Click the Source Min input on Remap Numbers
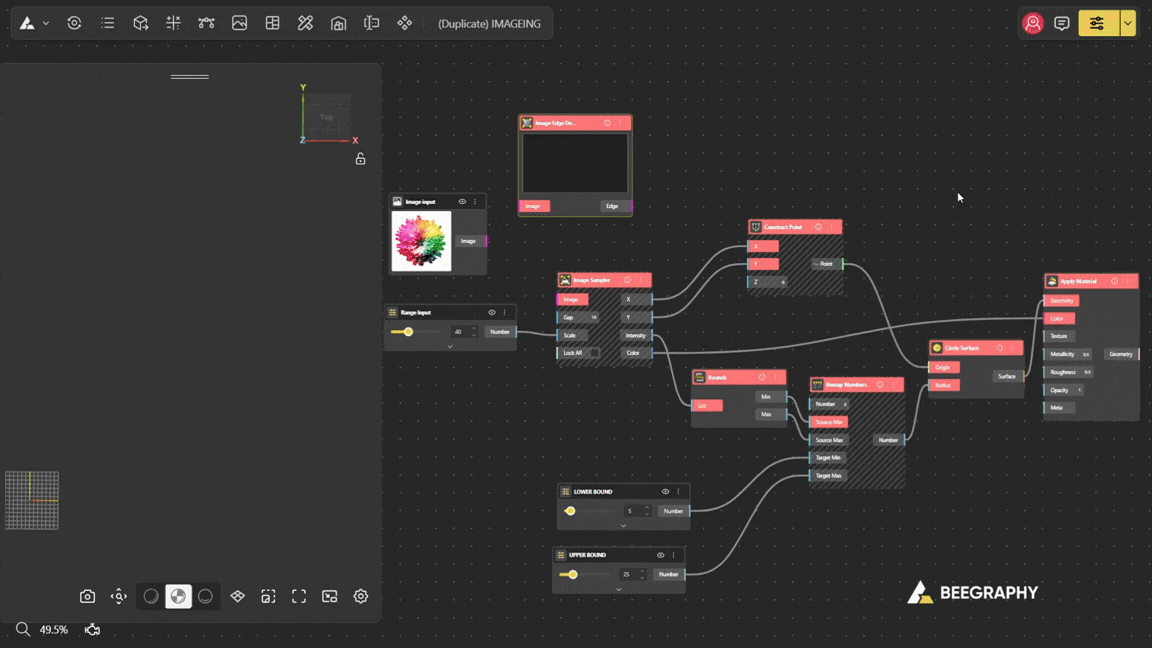This screenshot has width=1152, height=648. pyautogui.click(x=828, y=422)
